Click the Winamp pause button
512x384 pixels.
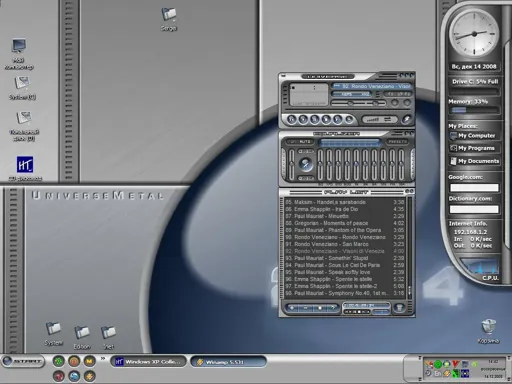pyautogui.click(x=314, y=119)
